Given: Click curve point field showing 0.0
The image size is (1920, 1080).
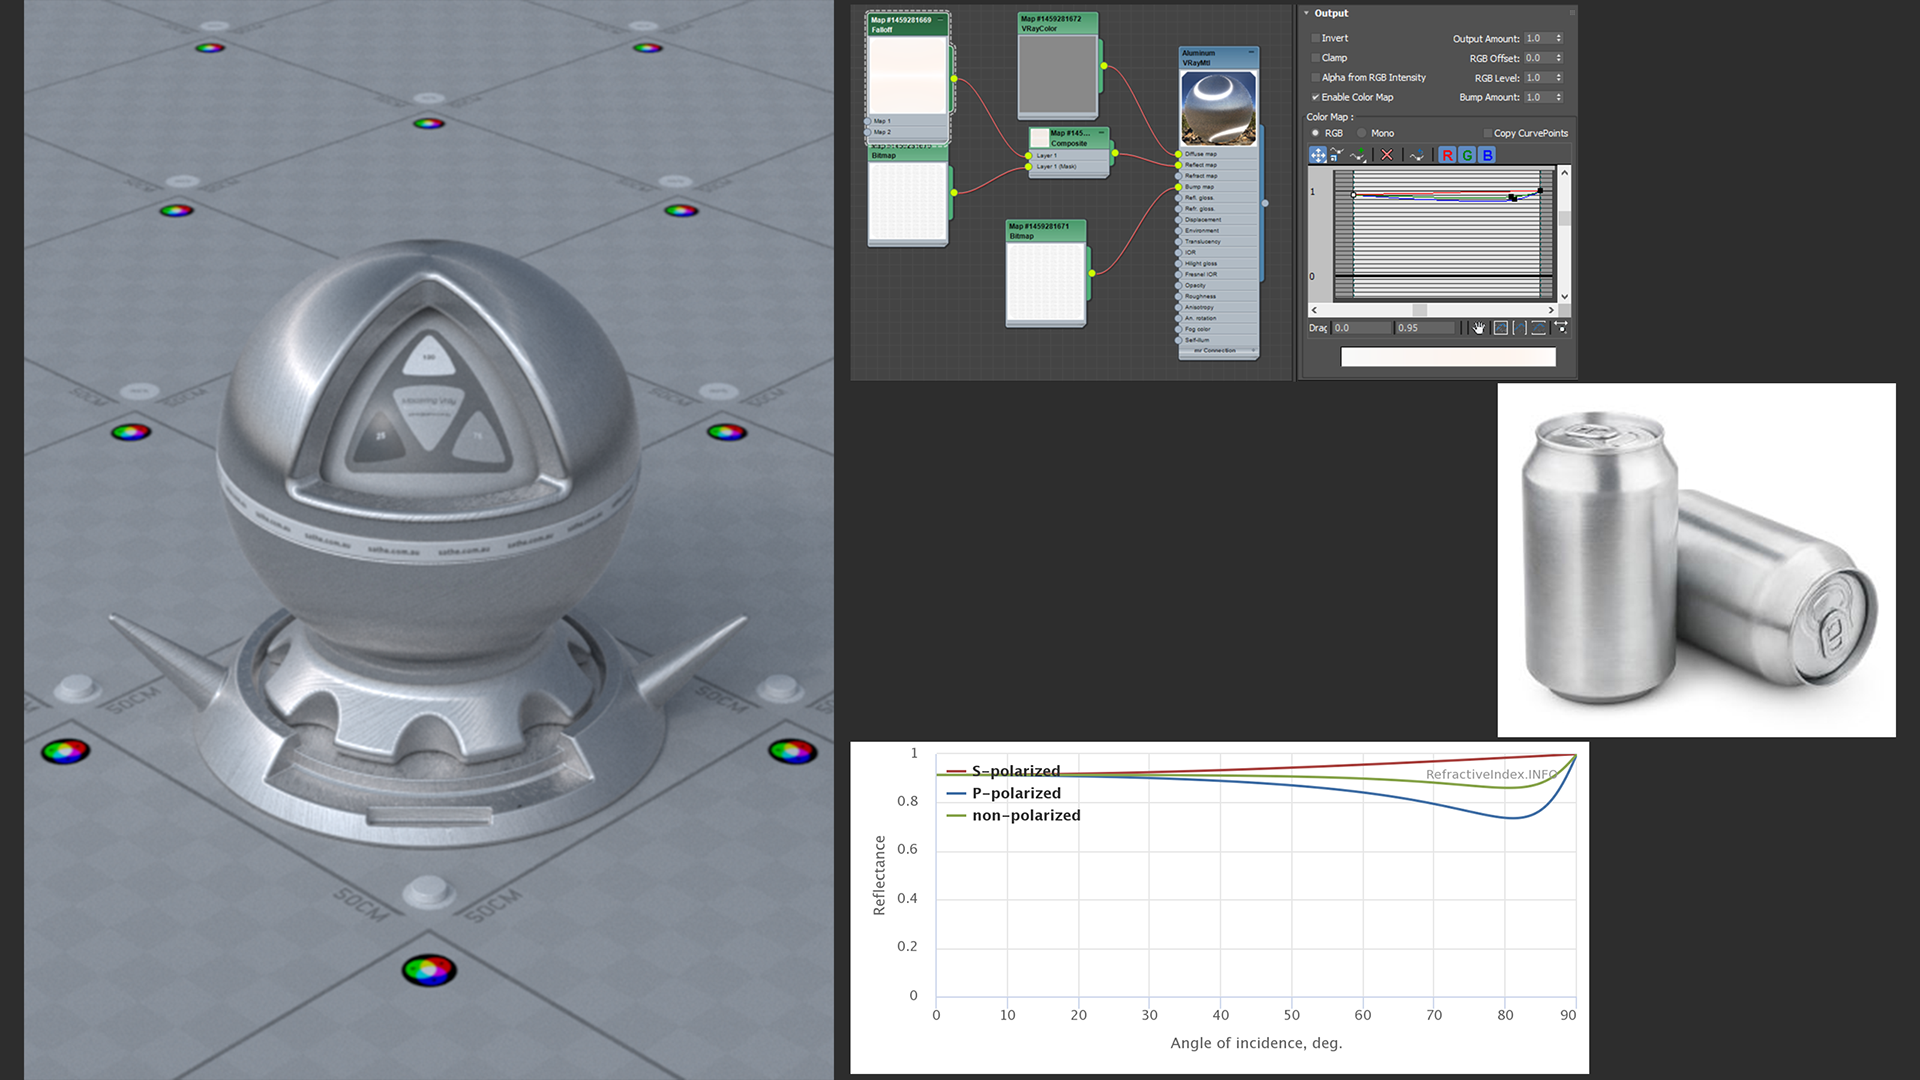Looking at the screenshot, I should (x=1361, y=328).
